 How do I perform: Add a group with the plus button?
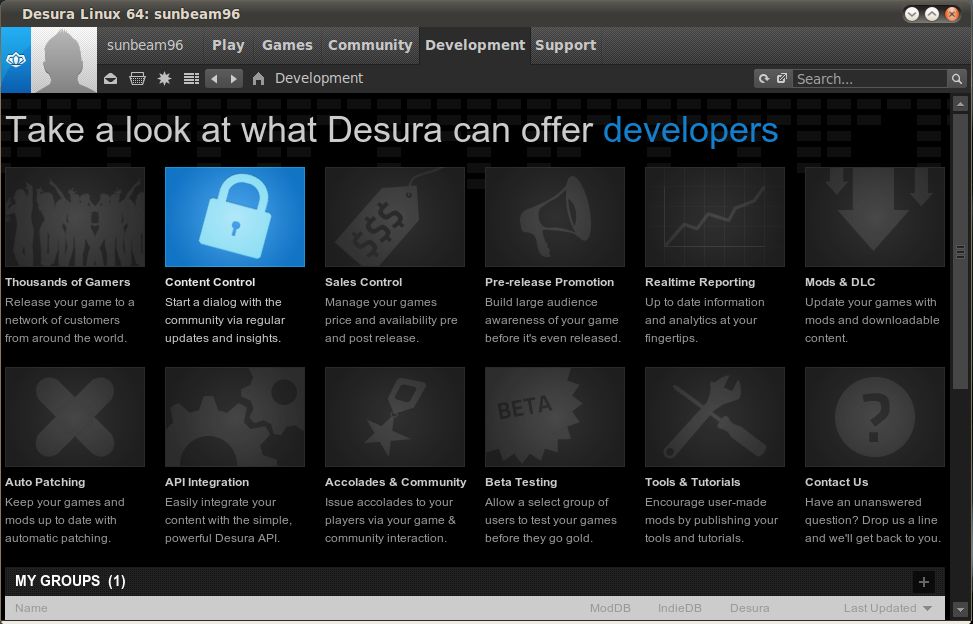[923, 582]
